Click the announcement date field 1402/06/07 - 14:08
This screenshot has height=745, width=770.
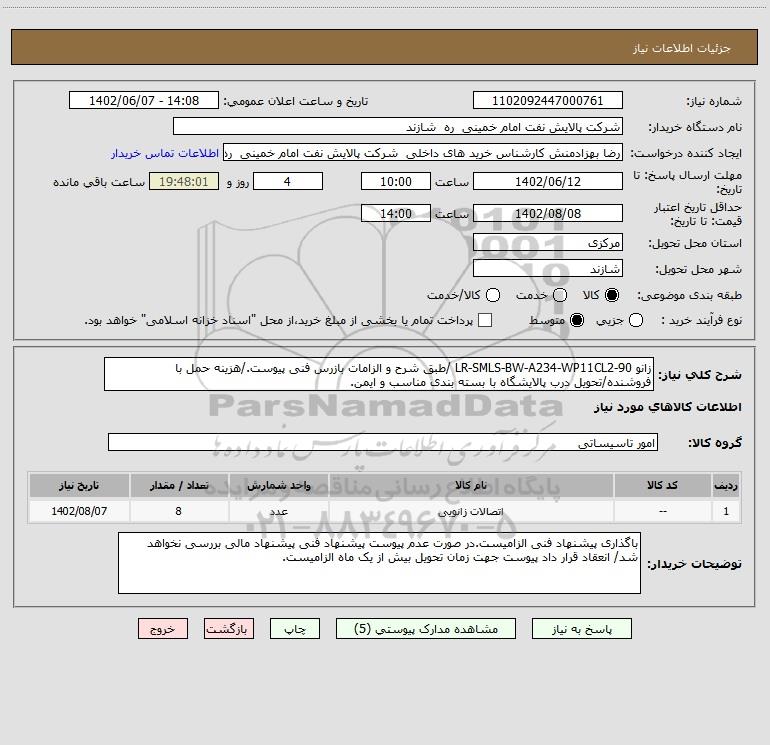pos(144,101)
